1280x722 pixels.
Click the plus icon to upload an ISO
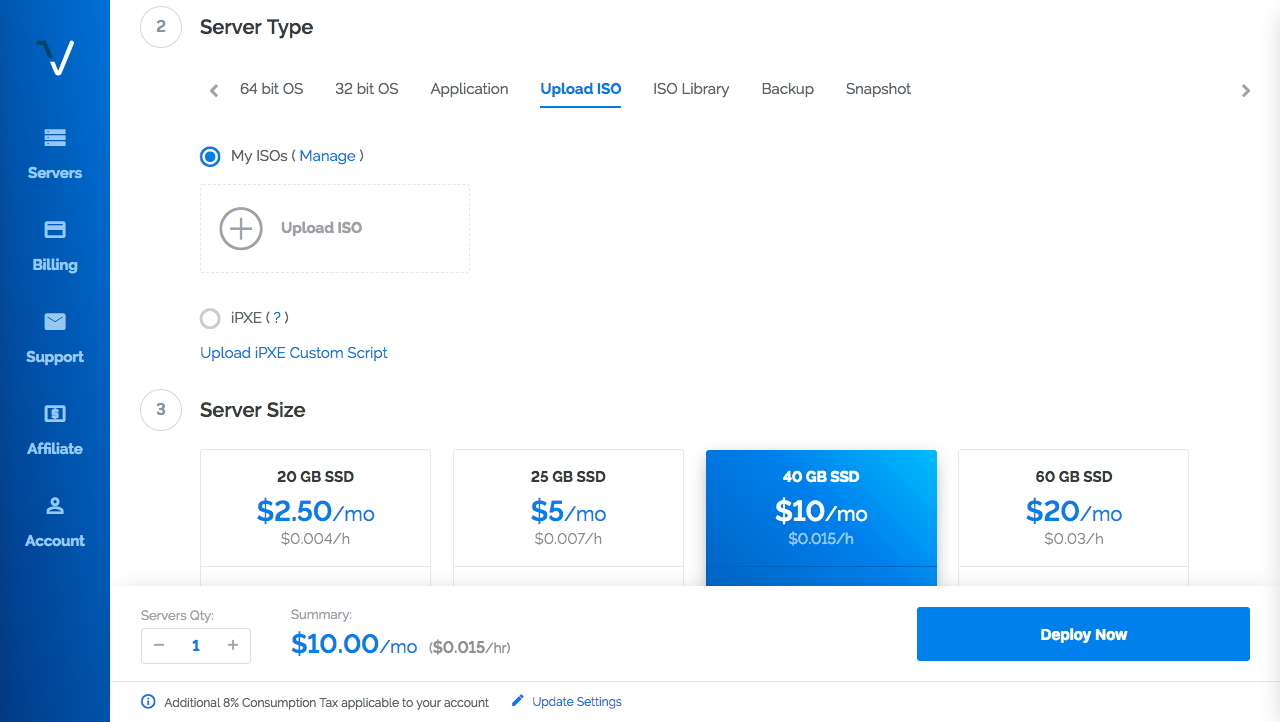[240, 228]
